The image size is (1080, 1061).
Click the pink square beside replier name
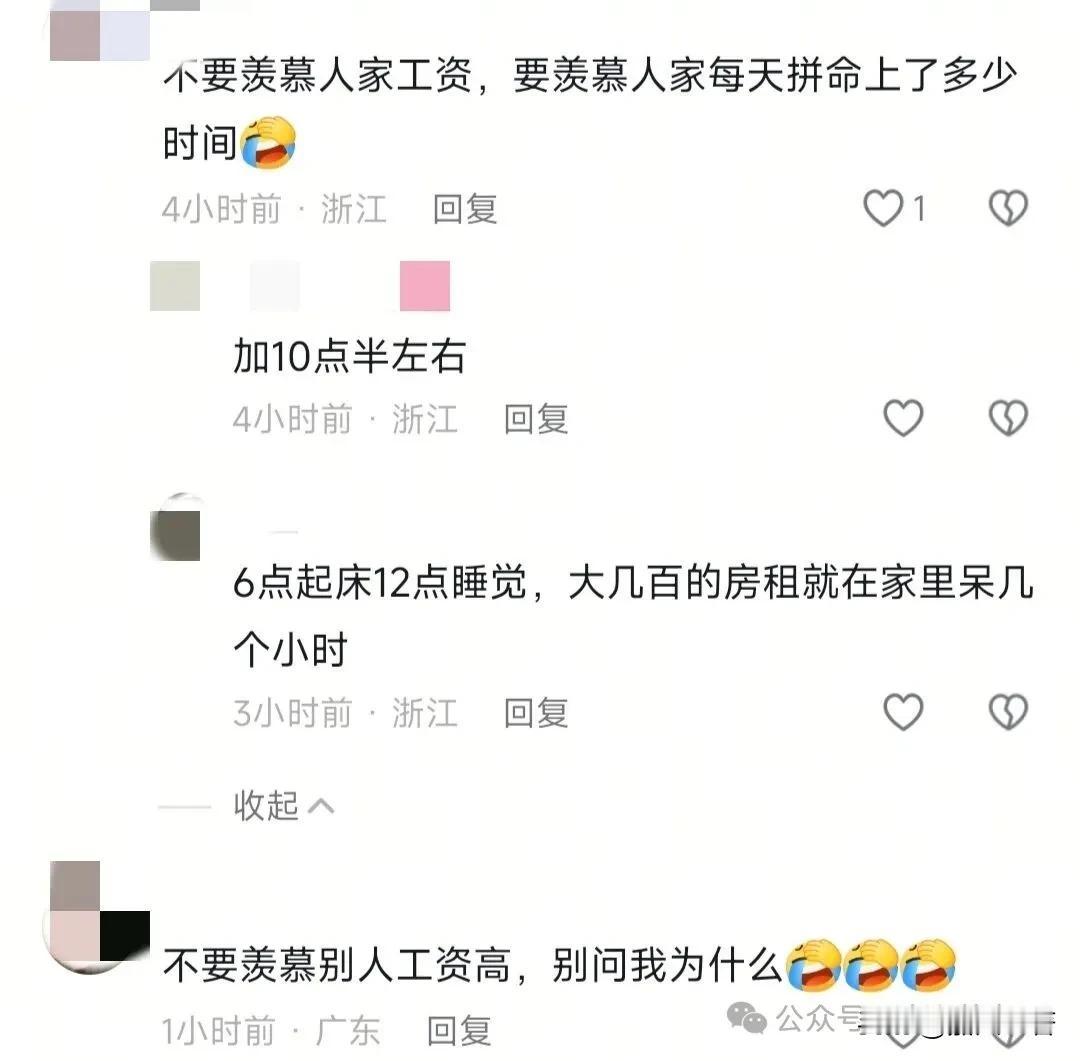coord(425,286)
